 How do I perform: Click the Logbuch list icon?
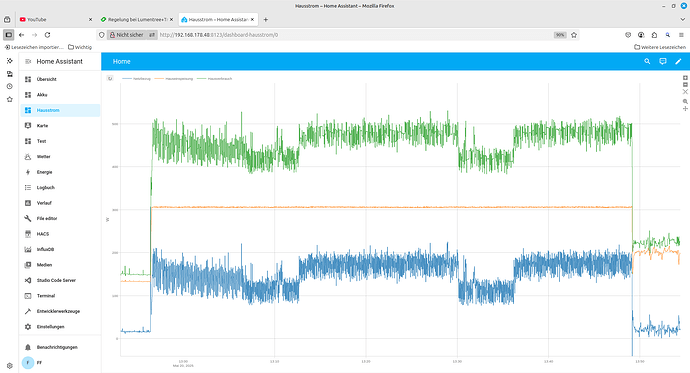(x=28, y=187)
